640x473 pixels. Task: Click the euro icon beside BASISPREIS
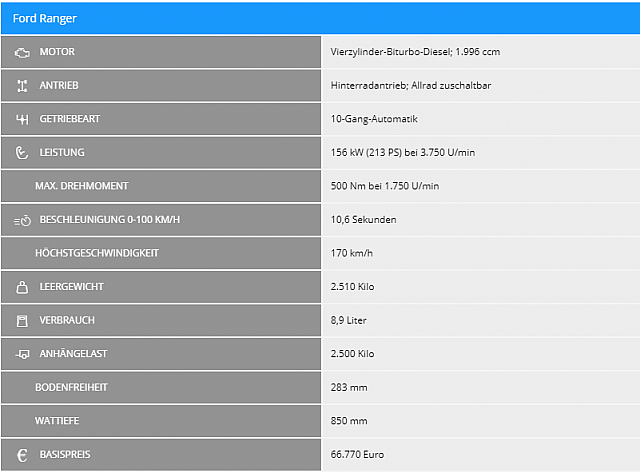[x=22, y=454]
